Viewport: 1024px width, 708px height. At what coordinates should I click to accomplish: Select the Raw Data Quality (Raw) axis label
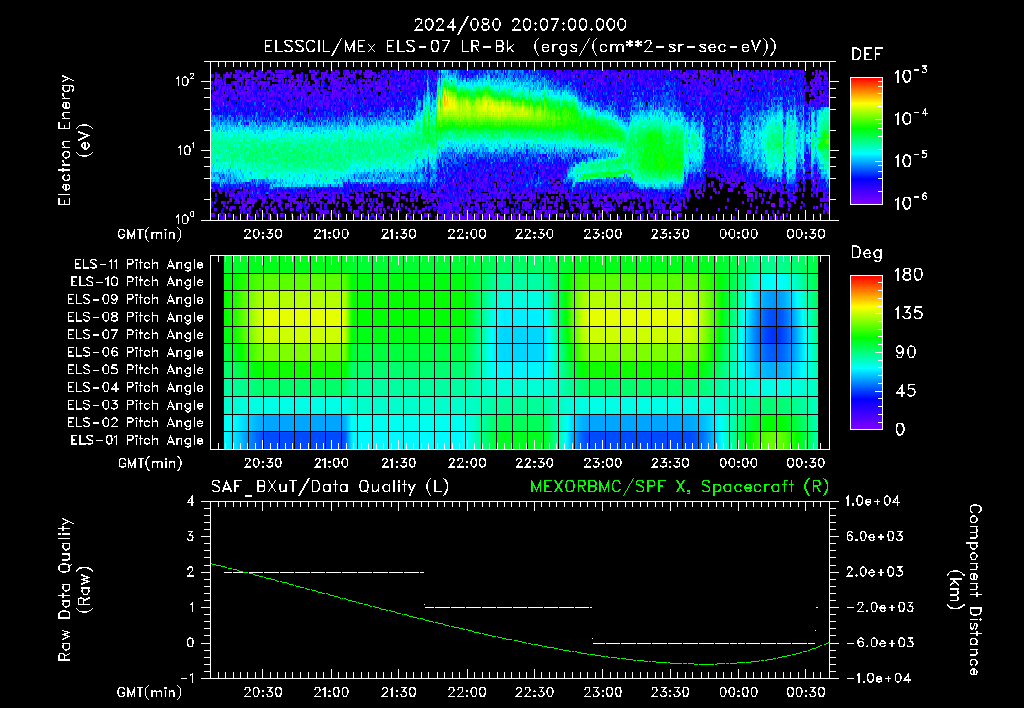(74, 590)
